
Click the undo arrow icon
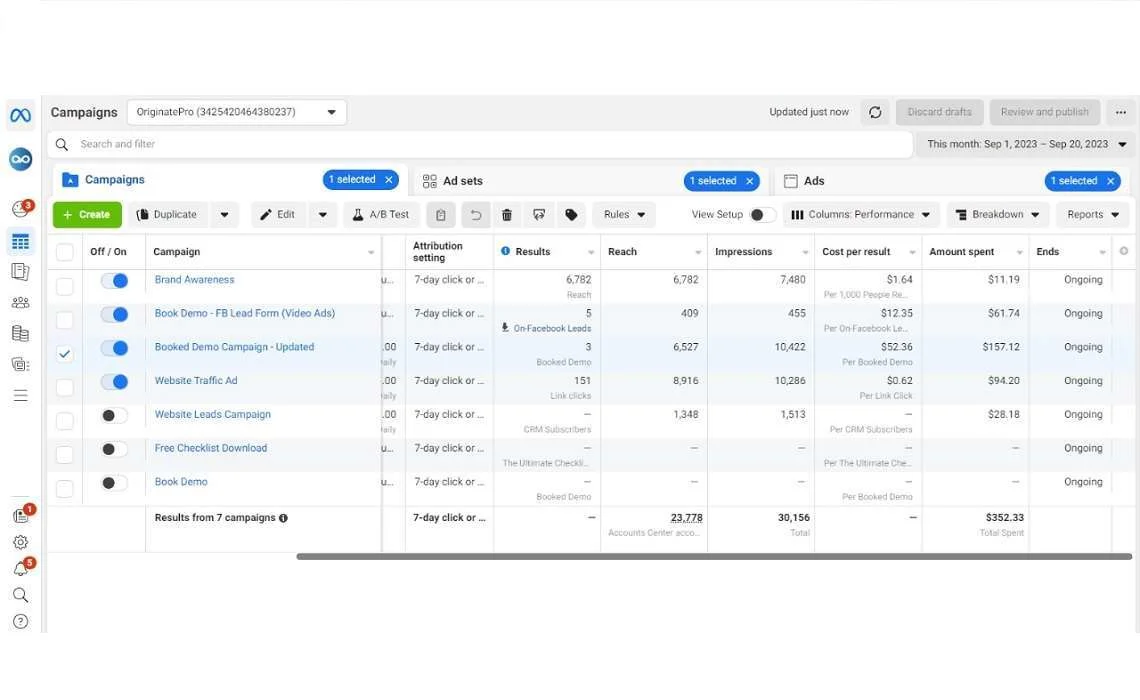coord(476,215)
